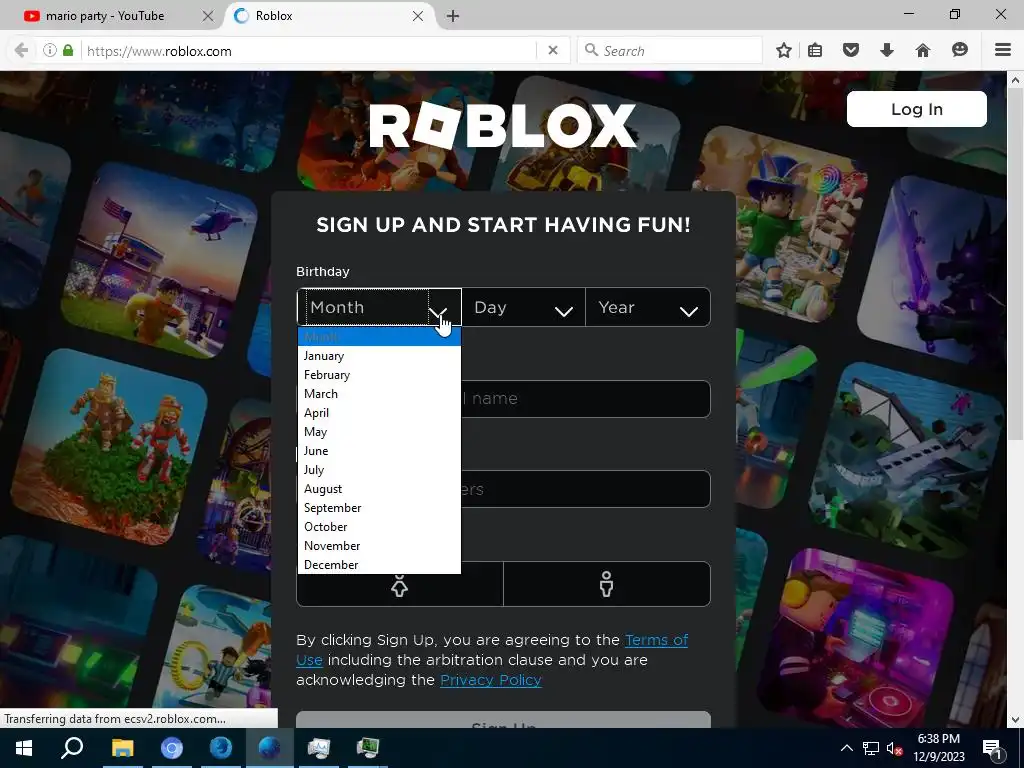Click the URL address bar
1024x768 pixels.
307,50
